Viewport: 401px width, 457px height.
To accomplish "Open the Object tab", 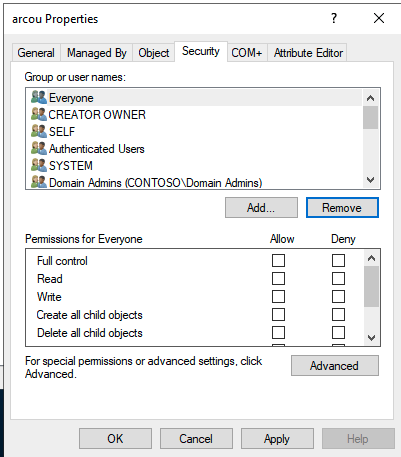I will [x=154, y=53].
